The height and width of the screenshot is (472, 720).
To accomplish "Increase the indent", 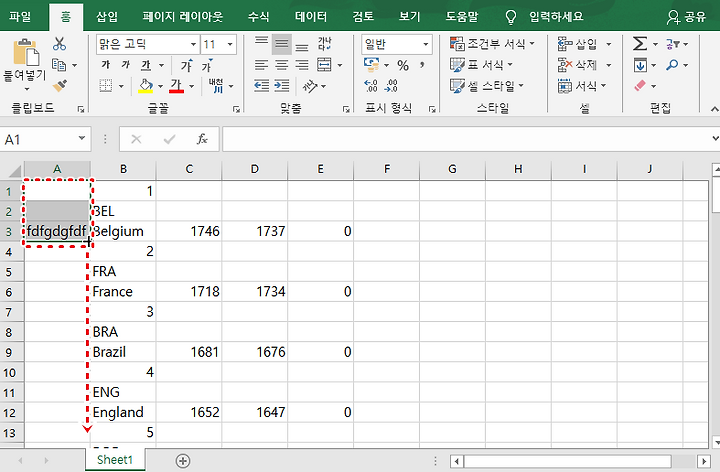I will [x=281, y=86].
